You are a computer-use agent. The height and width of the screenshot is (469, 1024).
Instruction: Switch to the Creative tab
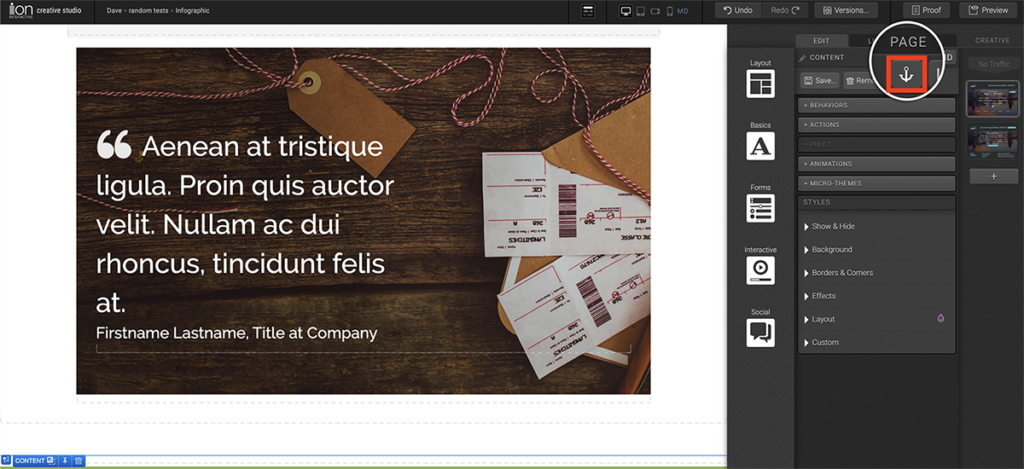coord(991,40)
